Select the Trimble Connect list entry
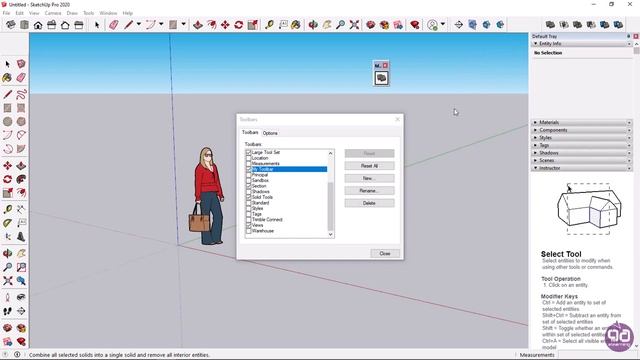This screenshot has height=360, width=640. pos(267,220)
